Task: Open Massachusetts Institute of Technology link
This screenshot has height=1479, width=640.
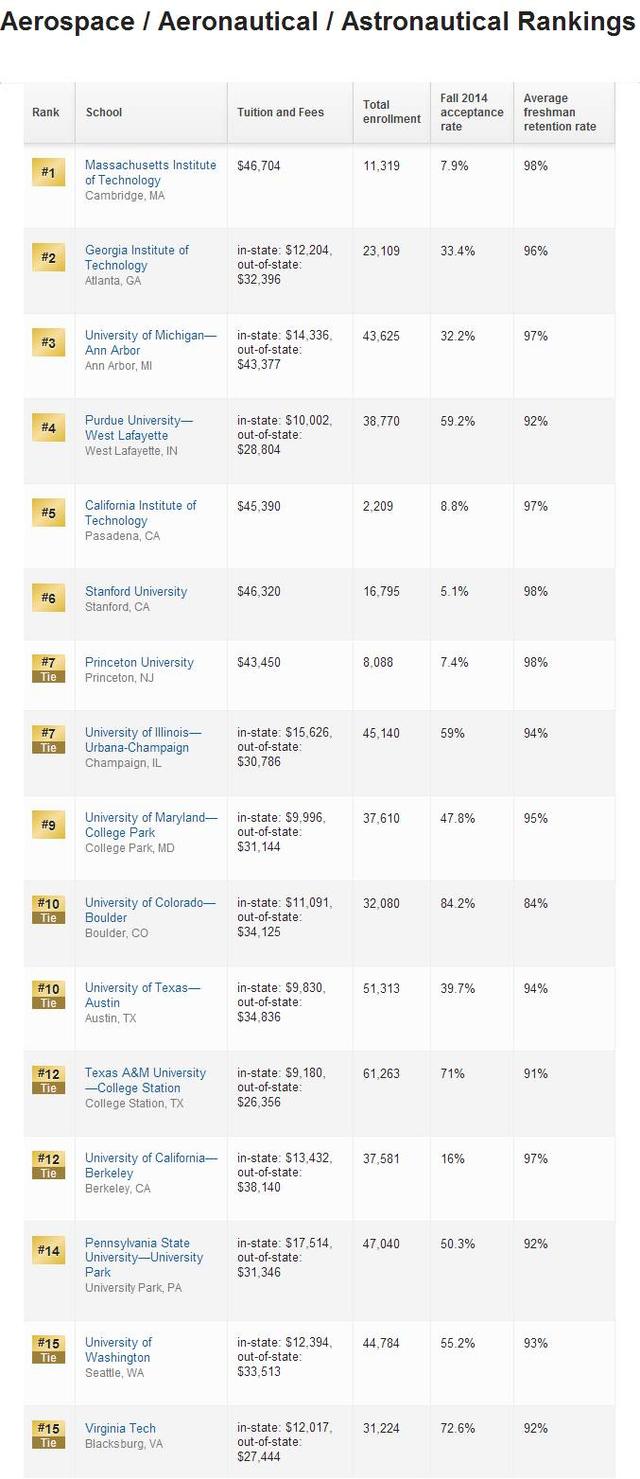Action: click(x=150, y=172)
